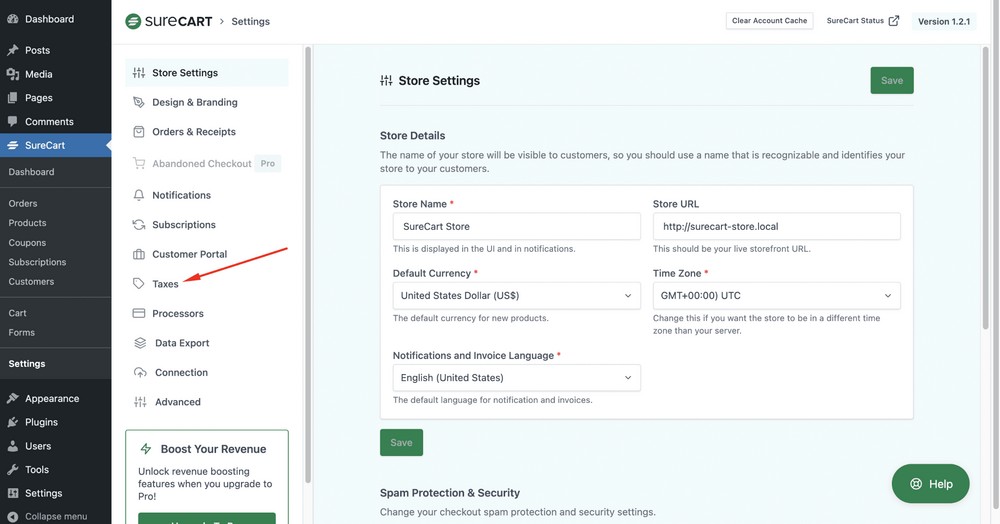This screenshot has height=524, width=1000.
Task: Open Plugins in WordPress admin menu
Action: click(41, 422)
